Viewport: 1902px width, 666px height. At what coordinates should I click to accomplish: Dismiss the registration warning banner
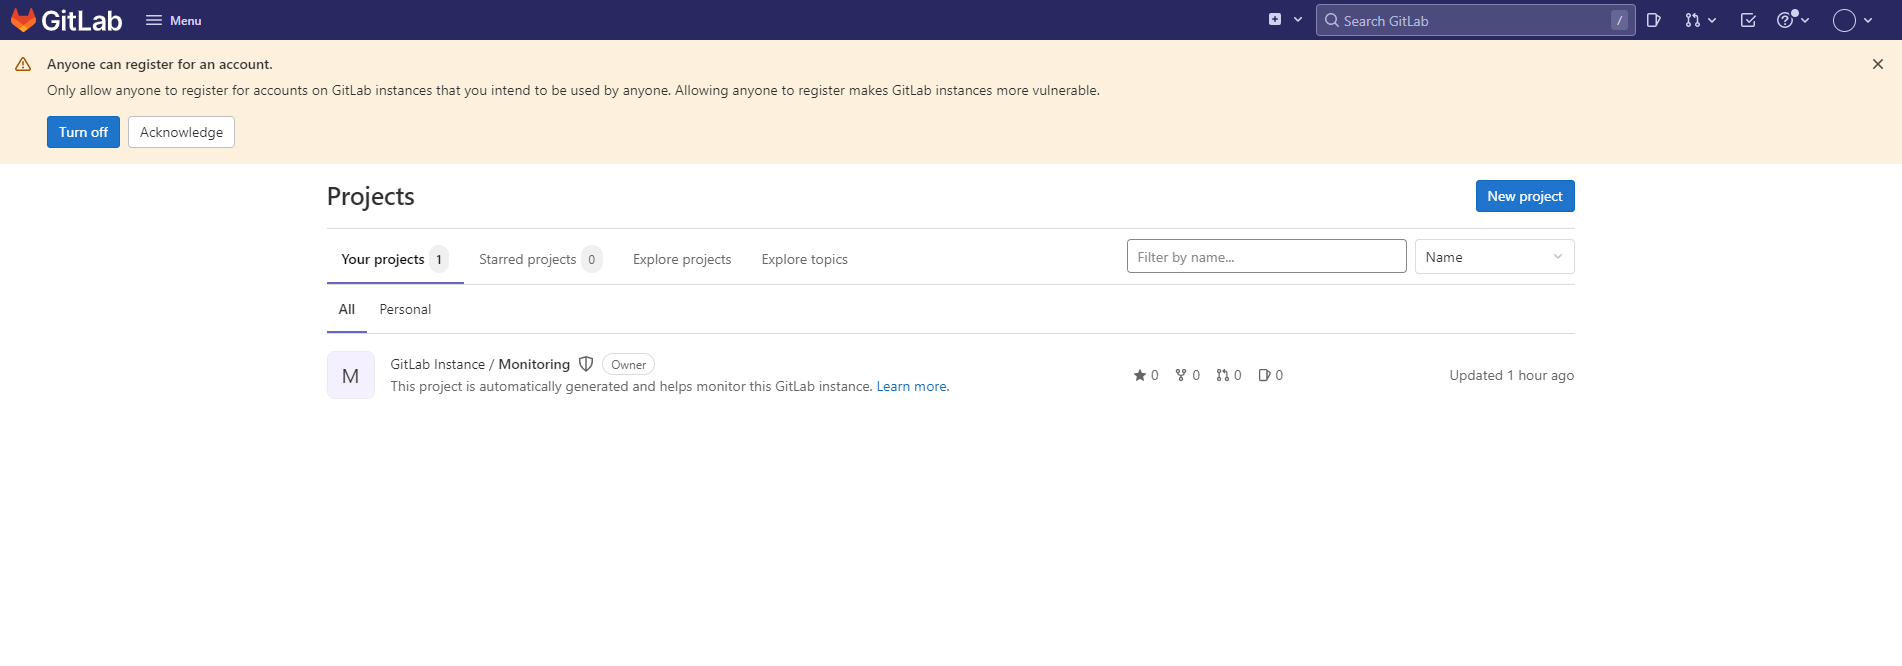[x=1877, y=64]
